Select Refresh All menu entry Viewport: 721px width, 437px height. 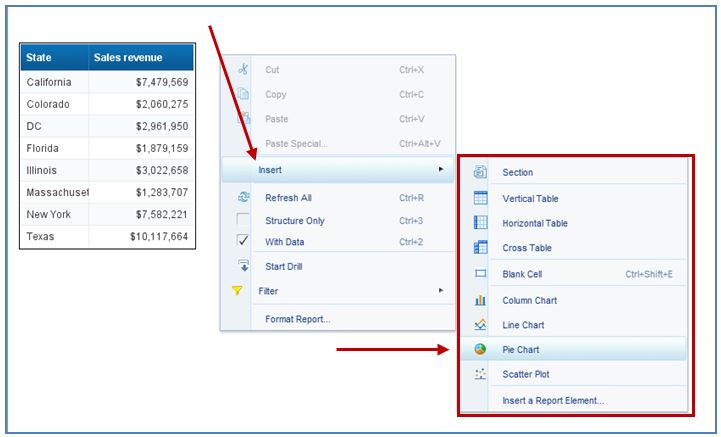tap(338, 197)
